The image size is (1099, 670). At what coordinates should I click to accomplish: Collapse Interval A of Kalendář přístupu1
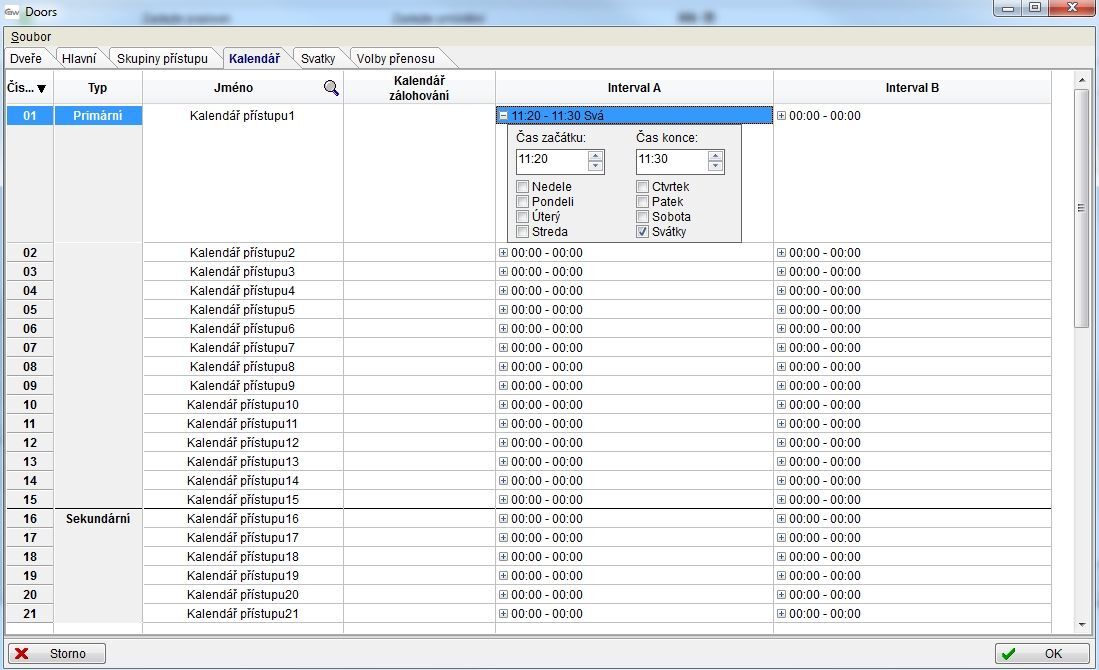pyautogui.click(x=503, y=116)
